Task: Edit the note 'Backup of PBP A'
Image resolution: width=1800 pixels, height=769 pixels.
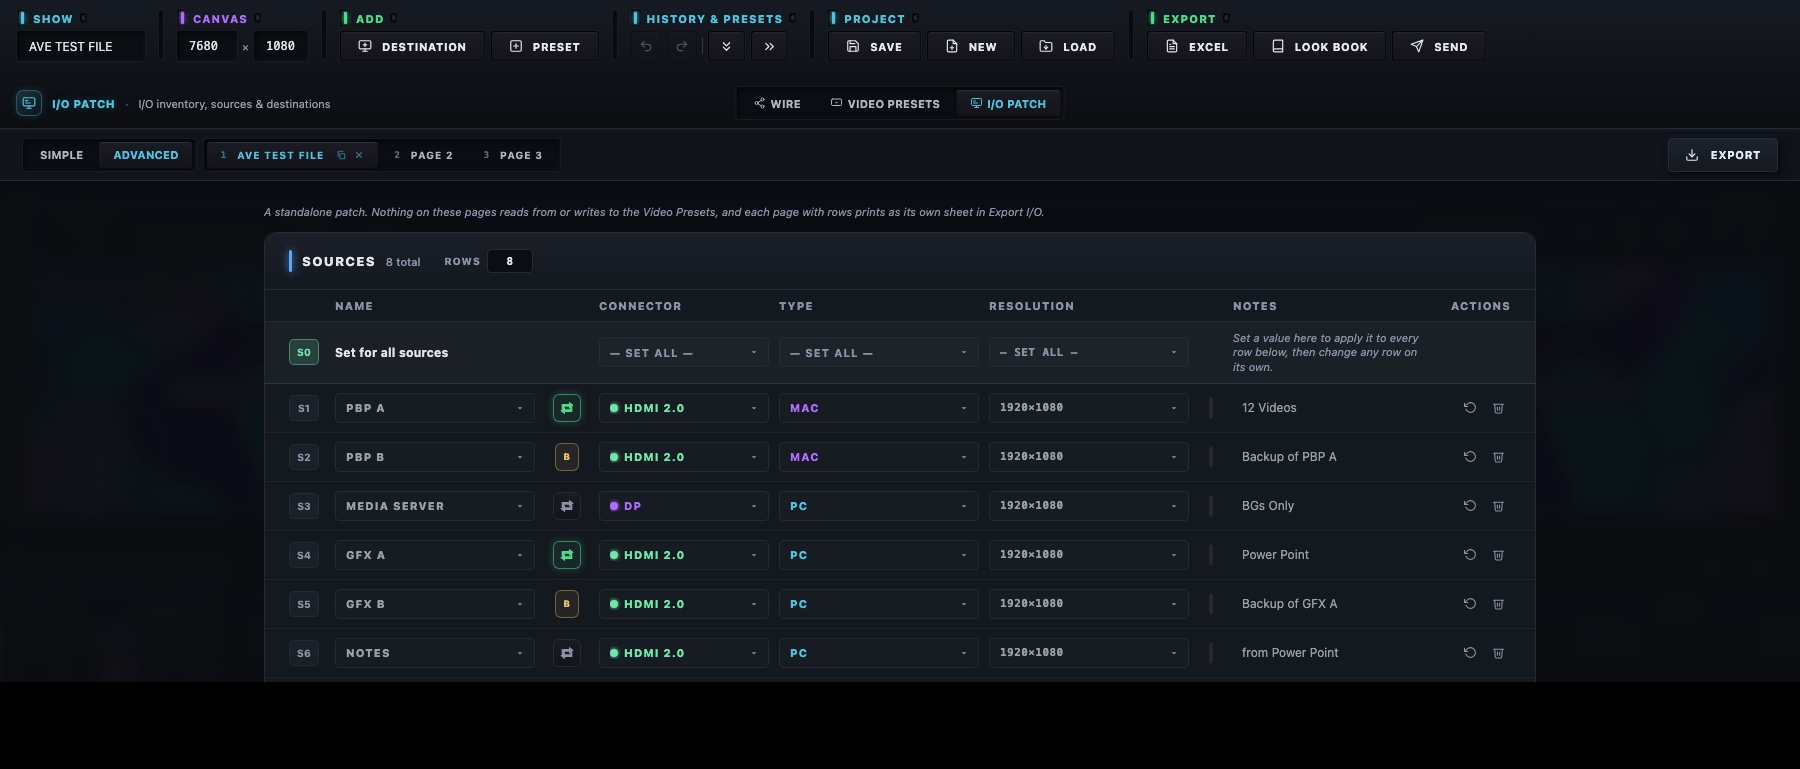Action: pyautogui.click(x=1289, y=457)
